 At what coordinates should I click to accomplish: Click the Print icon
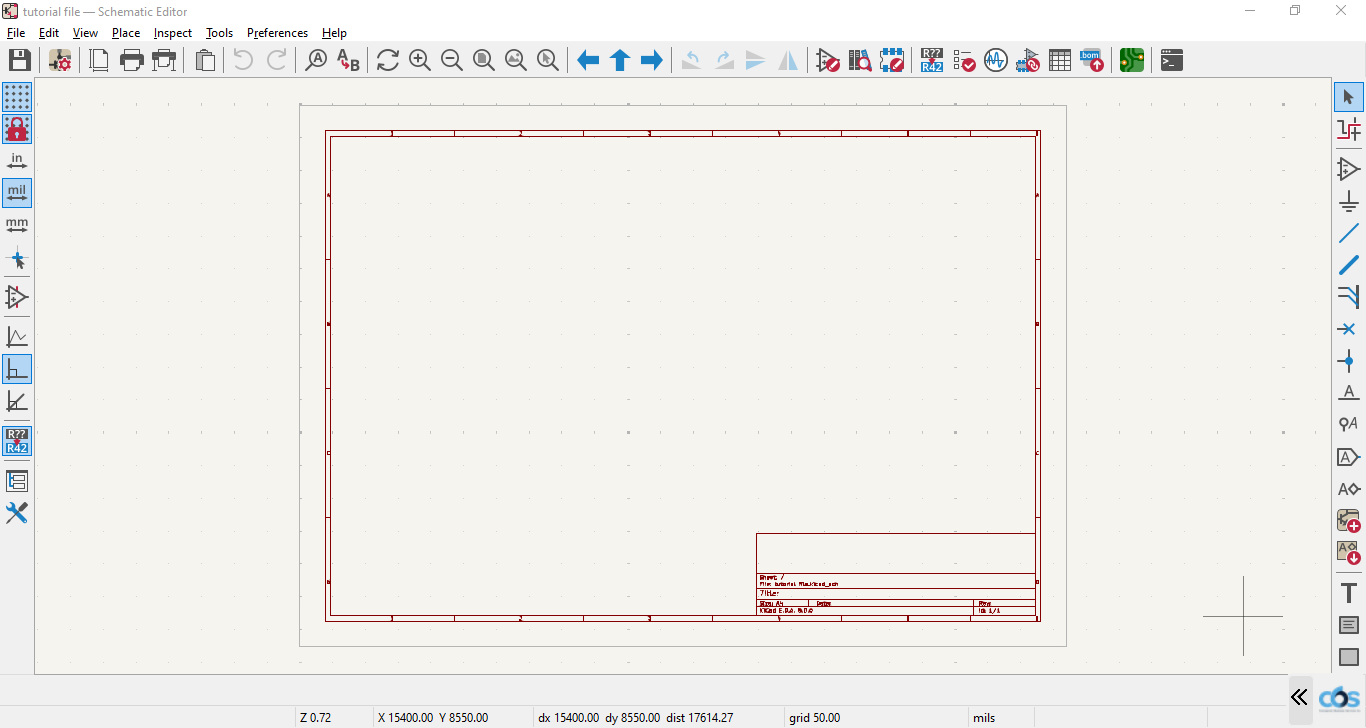tap(132, 60)
